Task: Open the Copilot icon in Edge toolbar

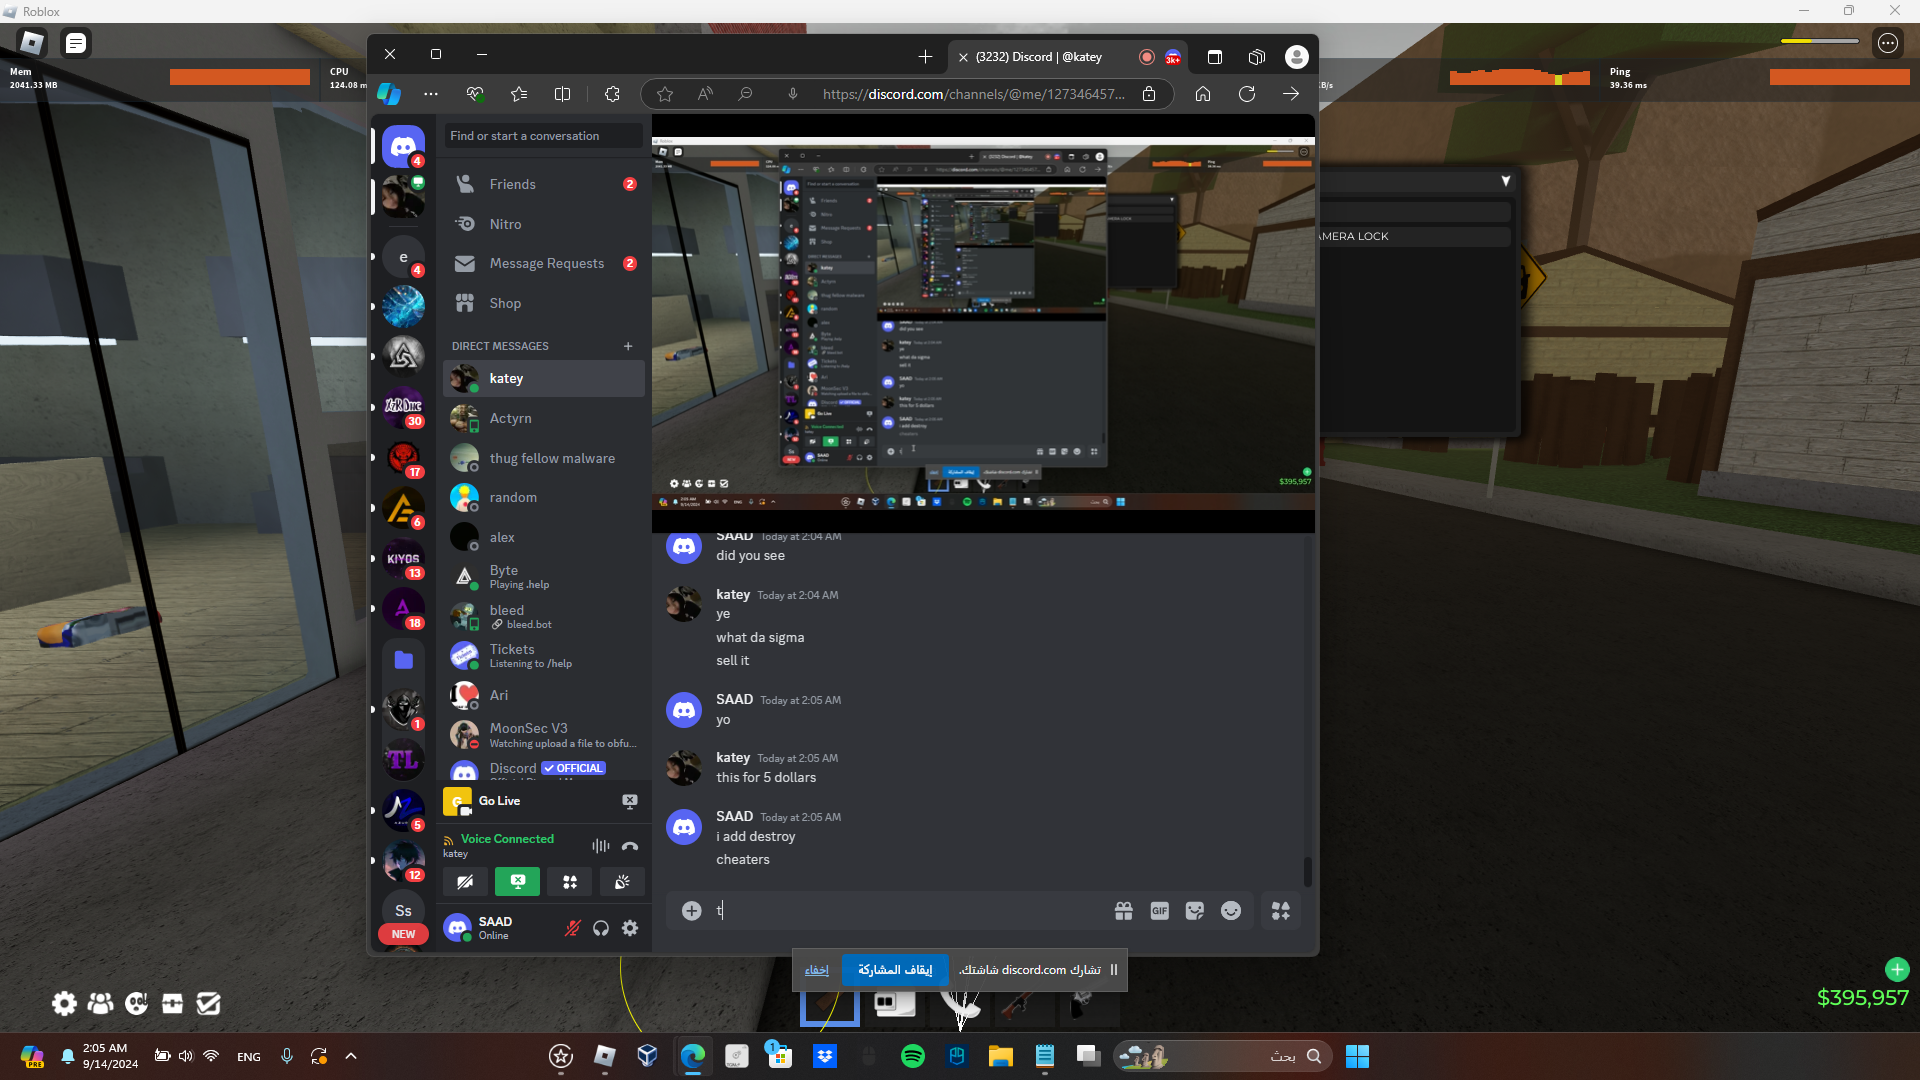Action: pos(389,94)
